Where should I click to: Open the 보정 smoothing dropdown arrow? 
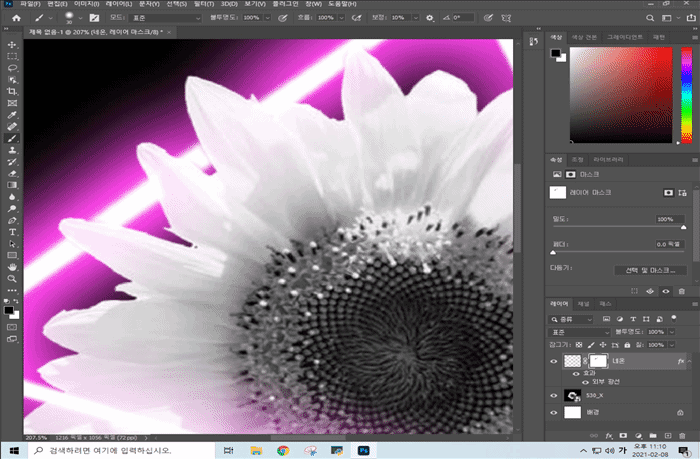point(416,18)
